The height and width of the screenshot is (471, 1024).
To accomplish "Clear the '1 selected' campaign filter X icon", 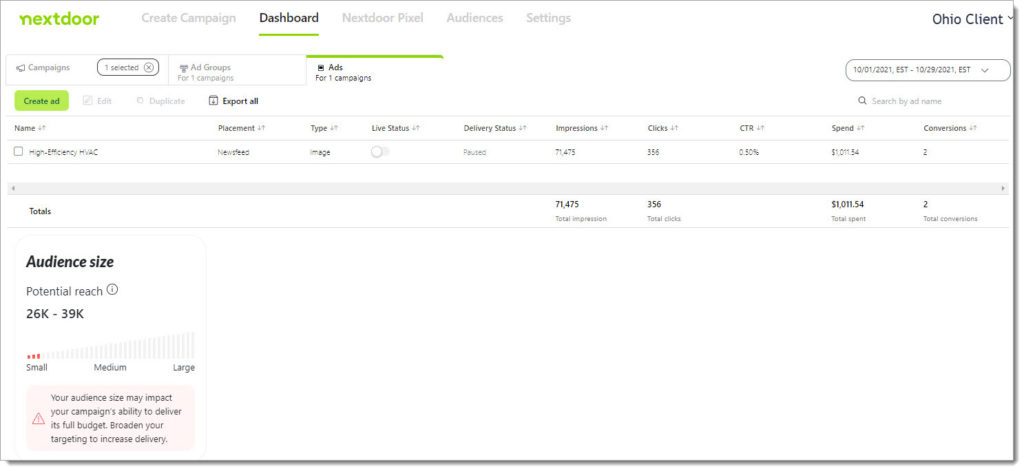I will [x=149, y=67].
